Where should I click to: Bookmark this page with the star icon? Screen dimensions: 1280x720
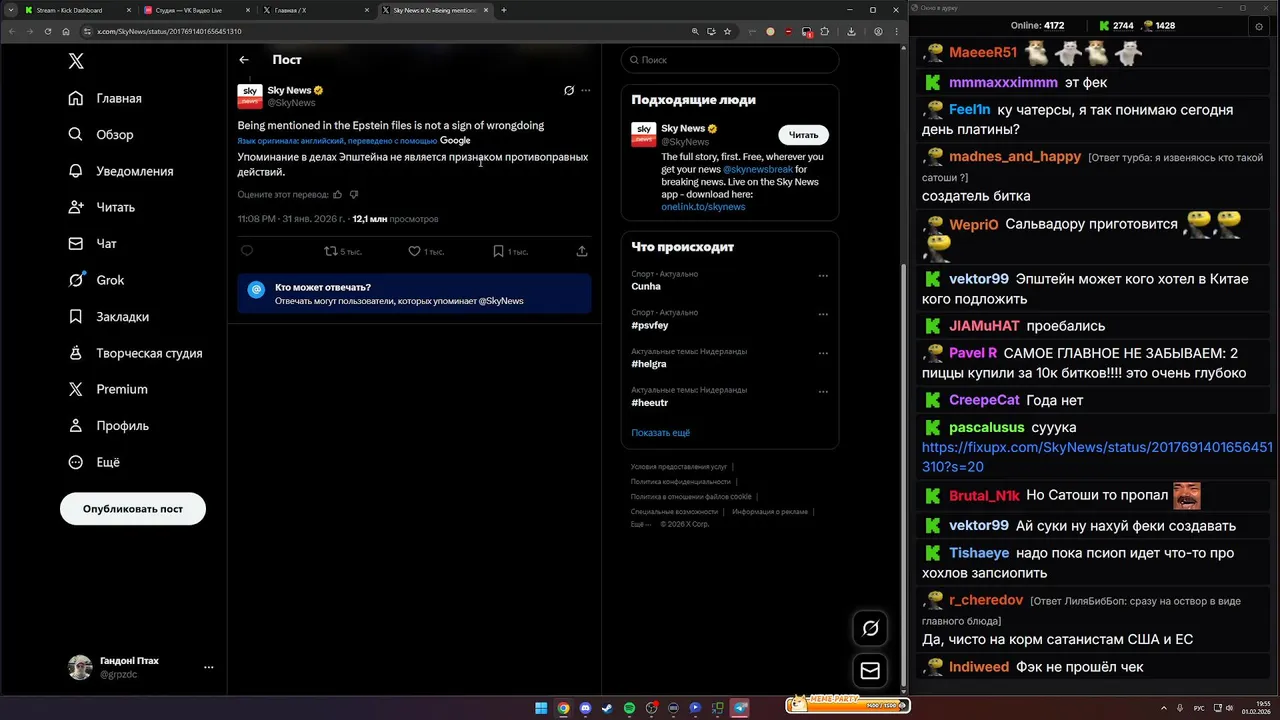[729, 31]
